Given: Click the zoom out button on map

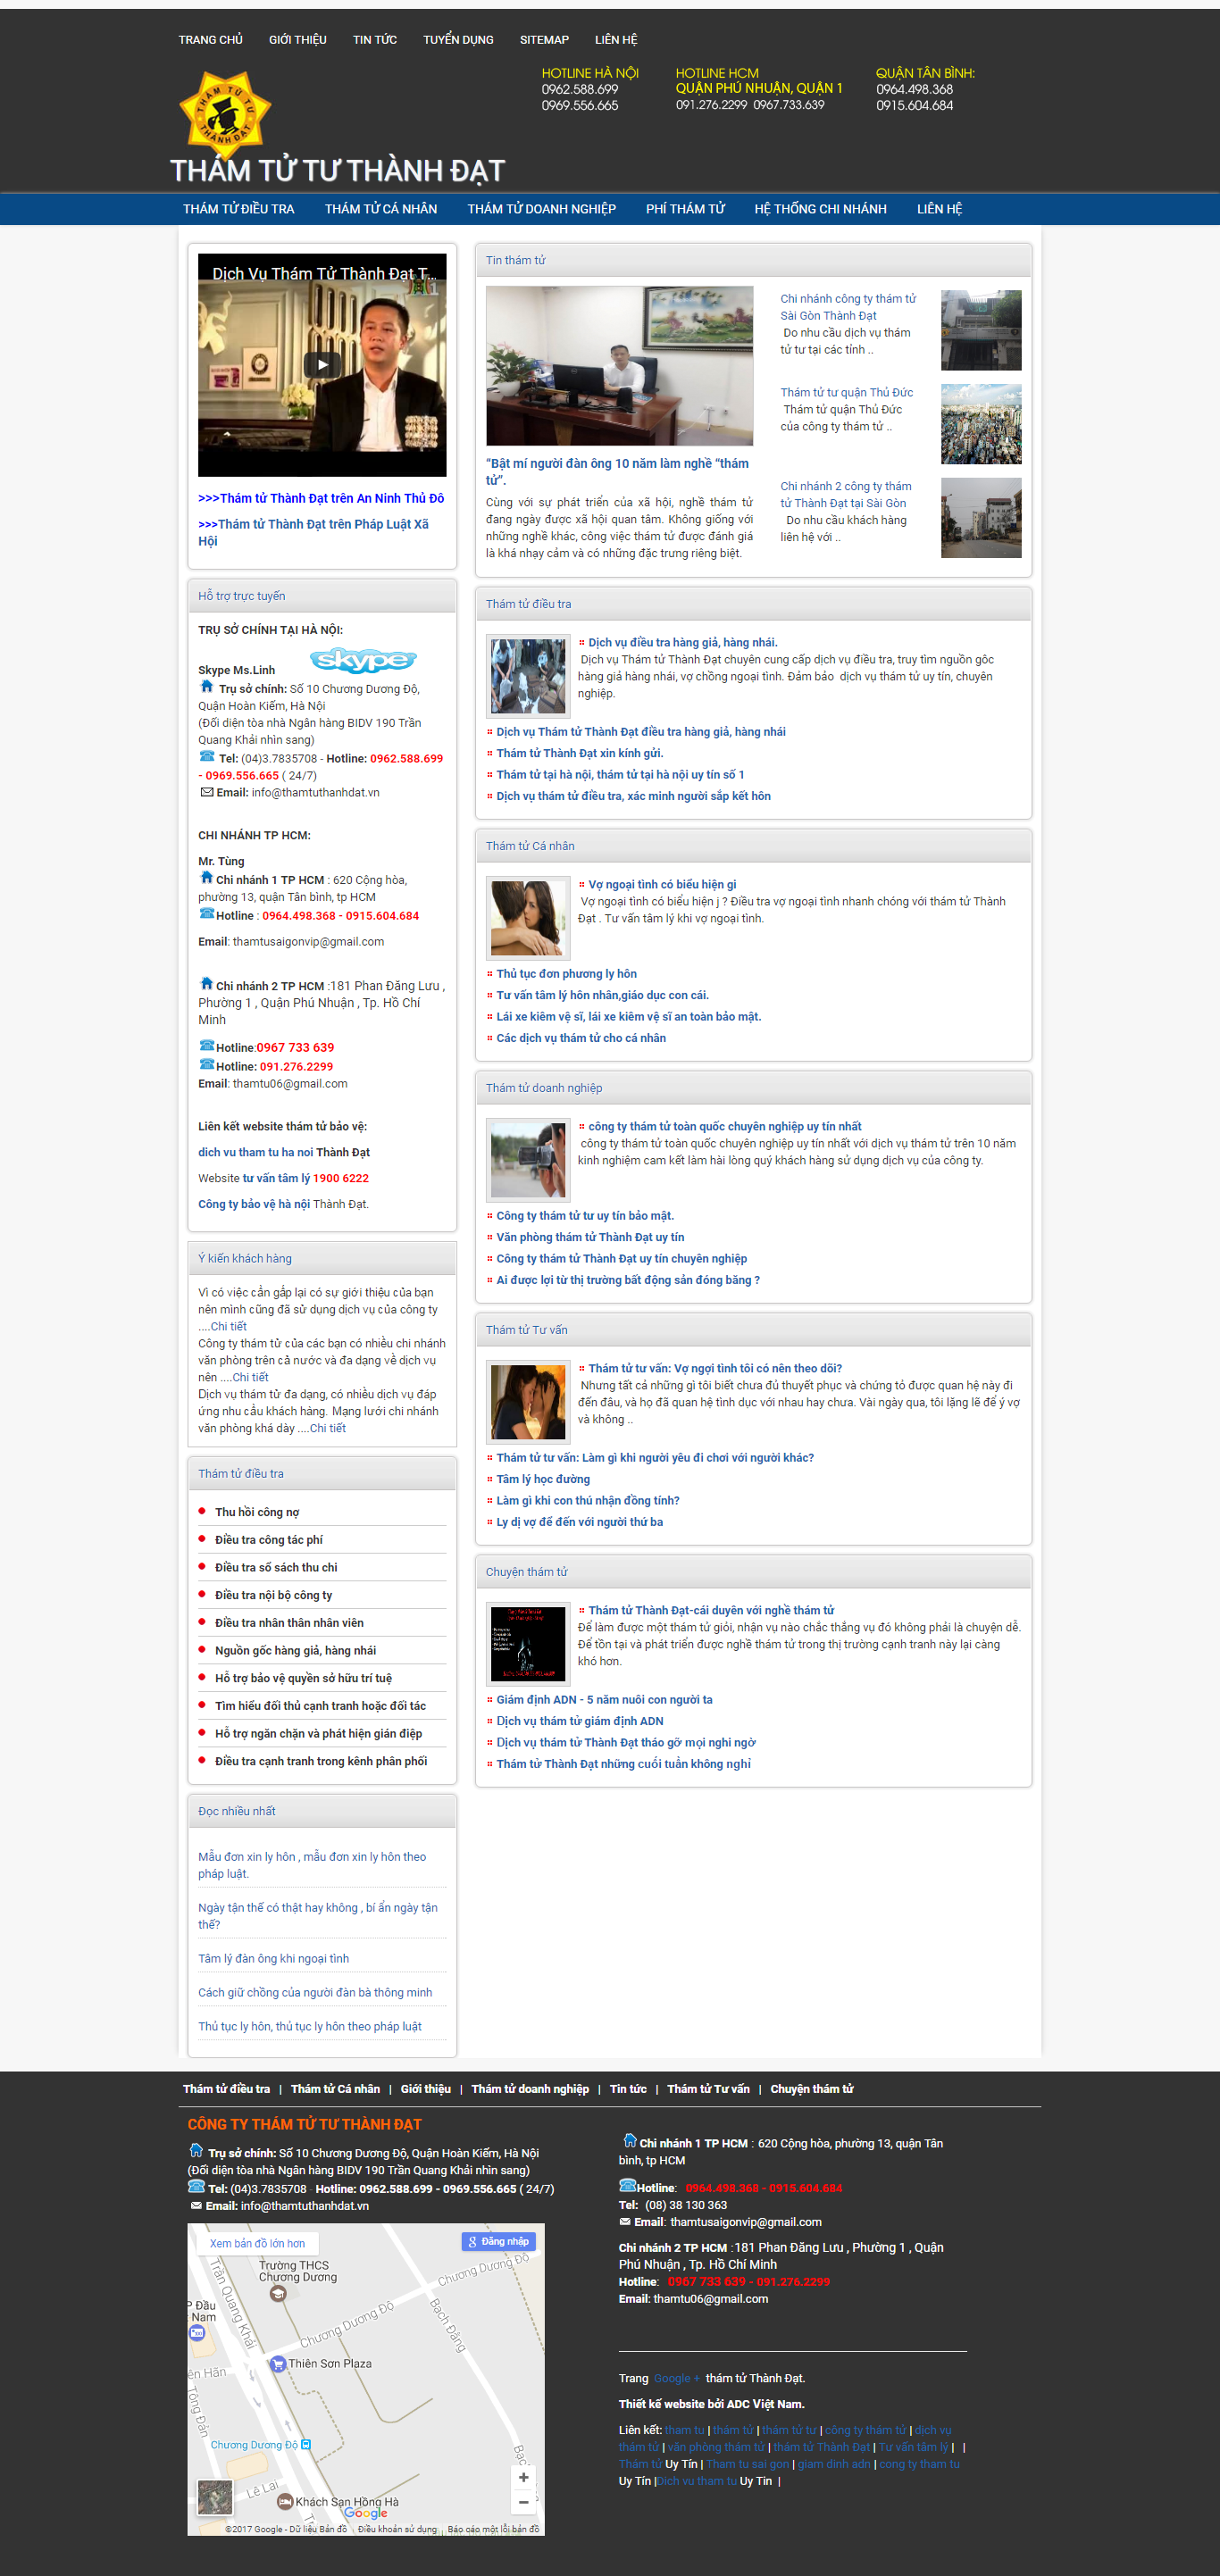Looking at the screenshot, I should point(523,2501).
